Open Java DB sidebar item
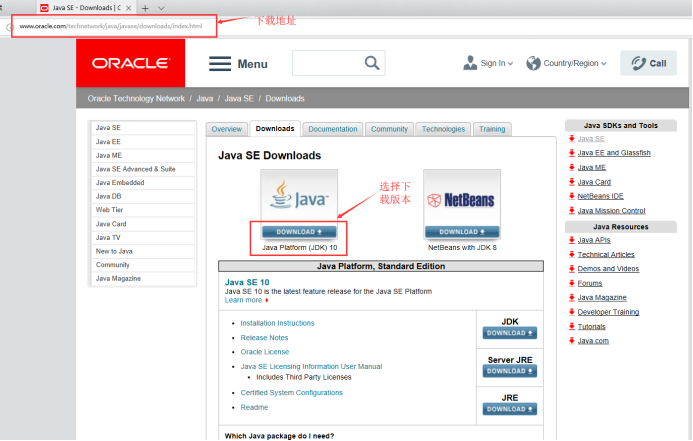 (143, 197)
